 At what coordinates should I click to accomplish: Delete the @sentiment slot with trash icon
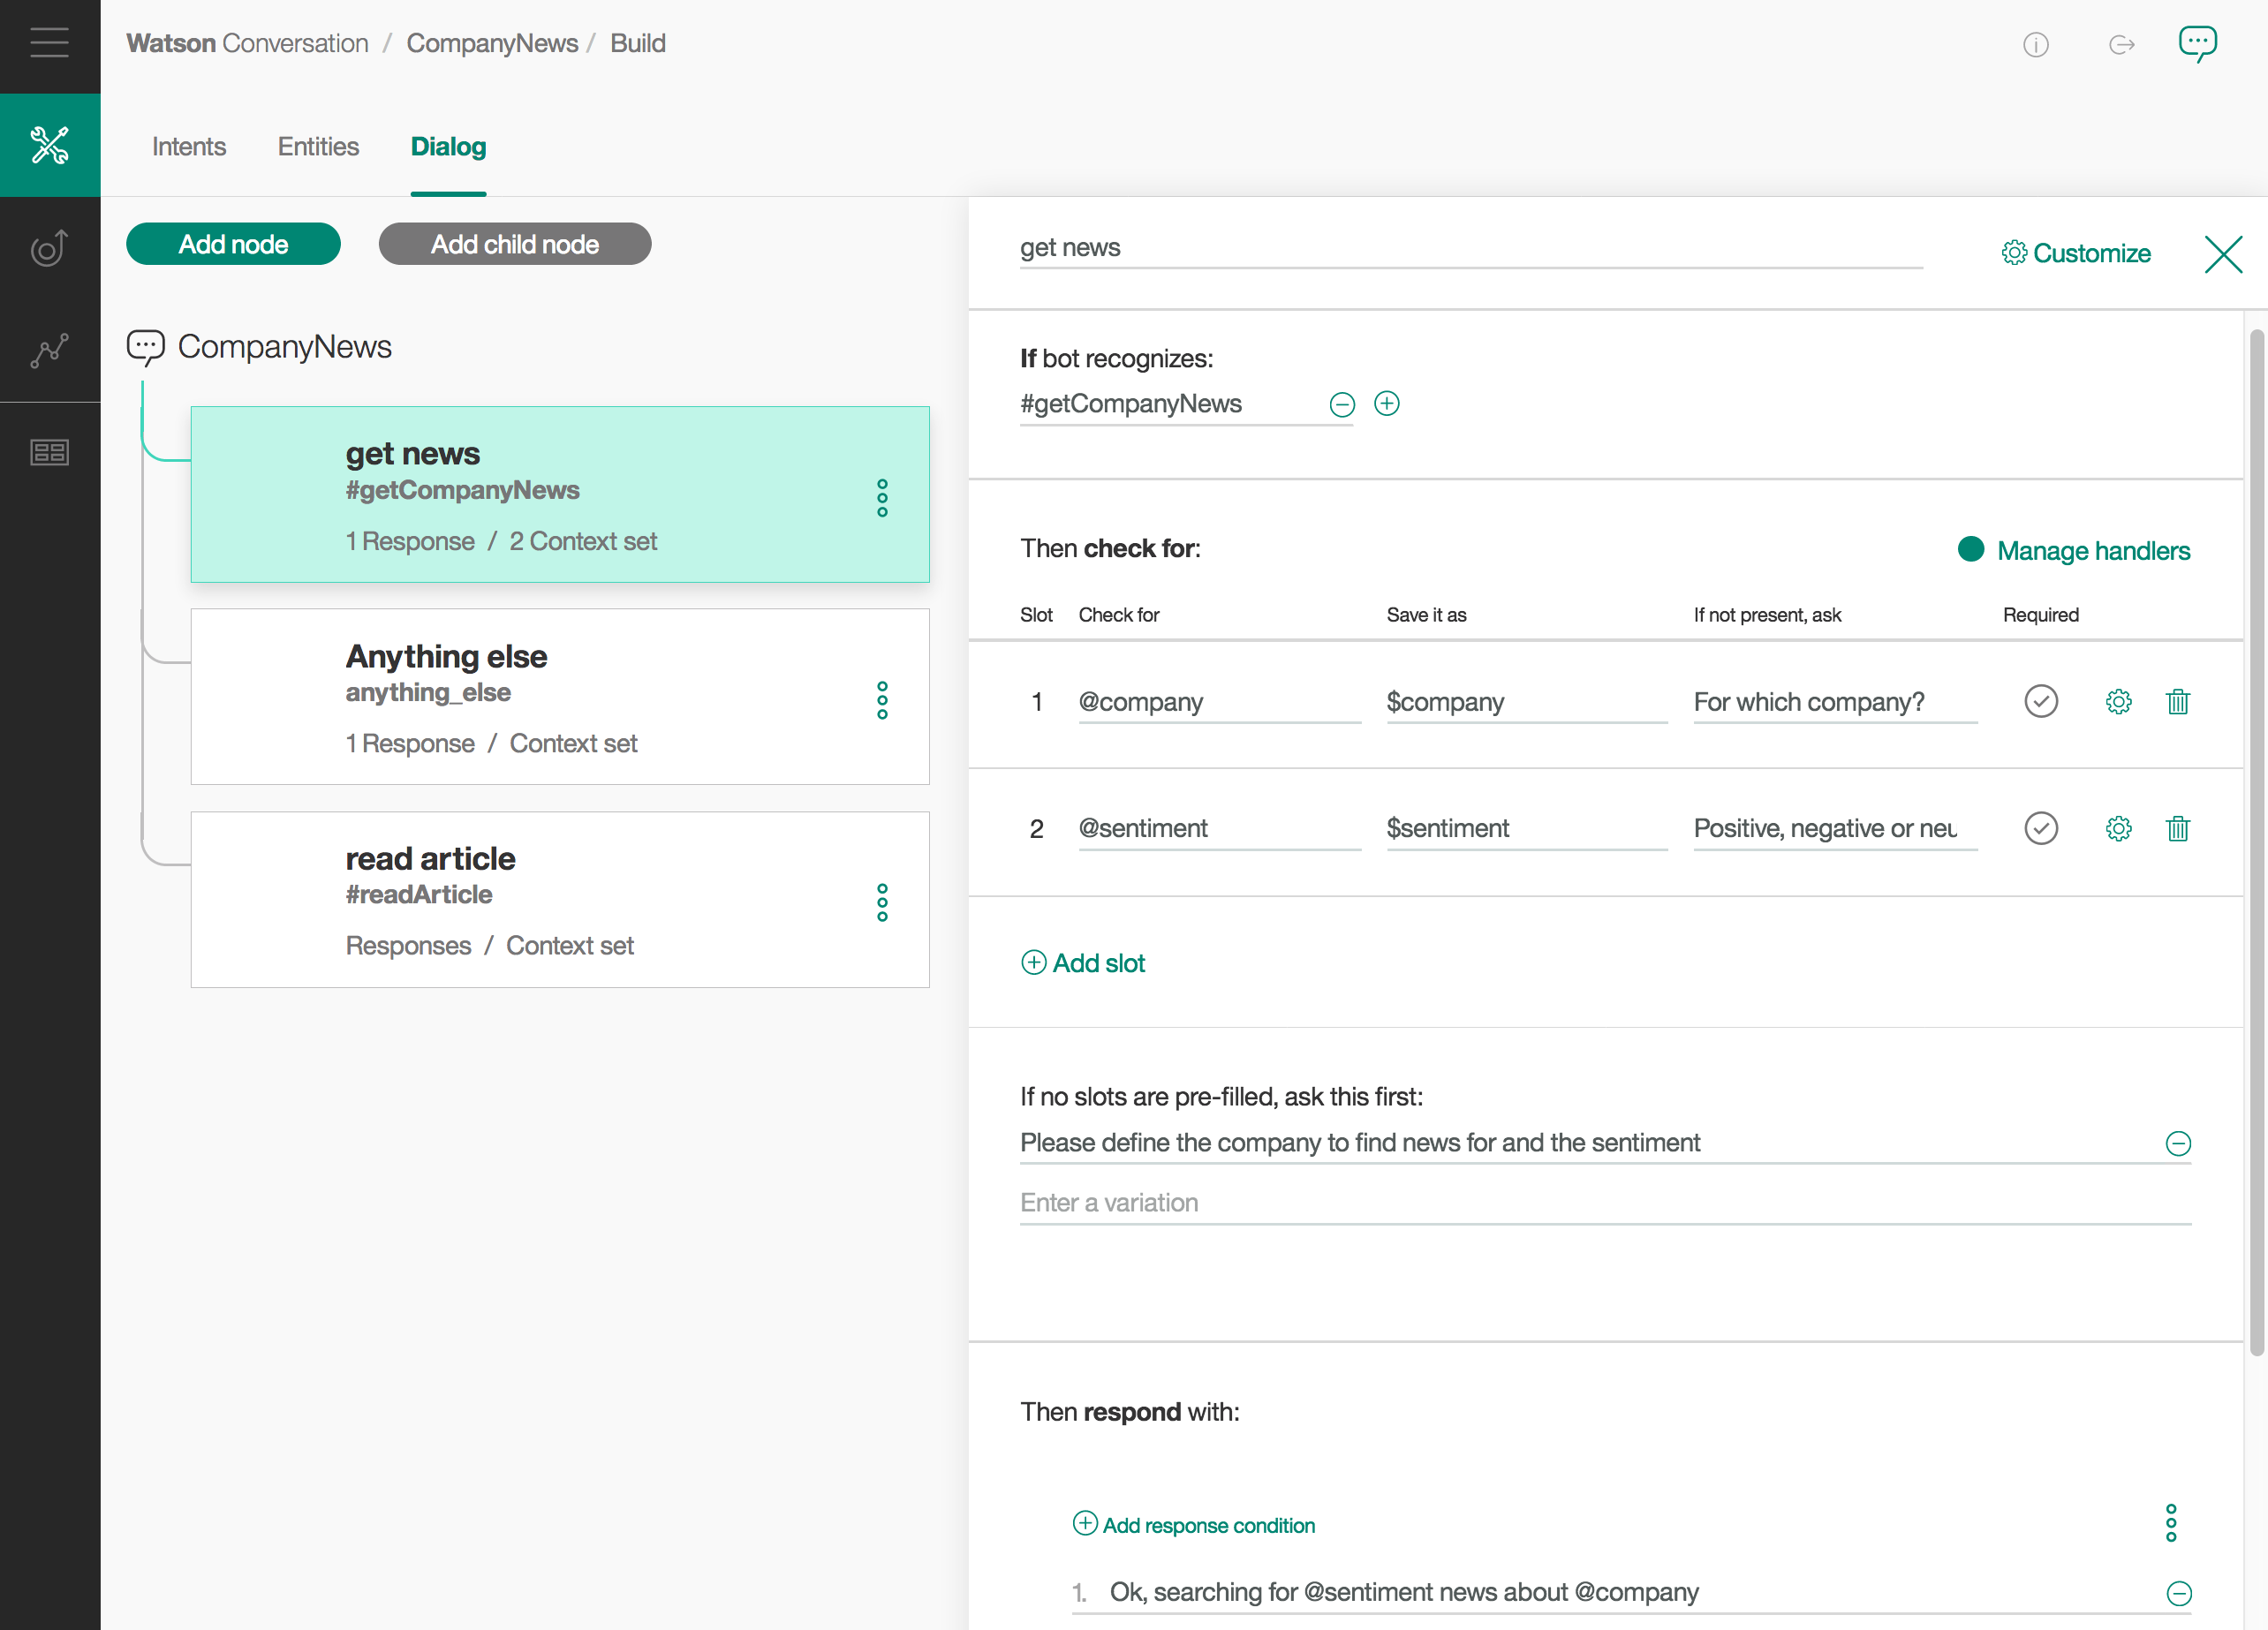pyautogui.click(x=2178, y=828)
